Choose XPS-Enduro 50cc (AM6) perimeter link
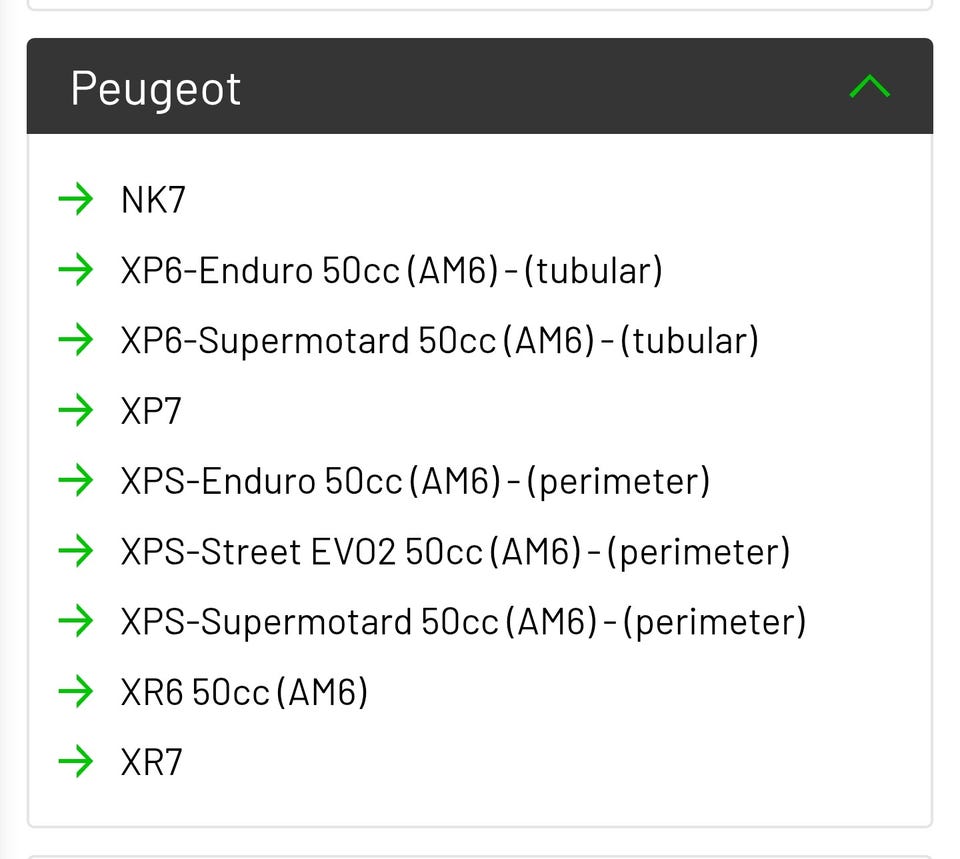 click(x=415, y=482)
